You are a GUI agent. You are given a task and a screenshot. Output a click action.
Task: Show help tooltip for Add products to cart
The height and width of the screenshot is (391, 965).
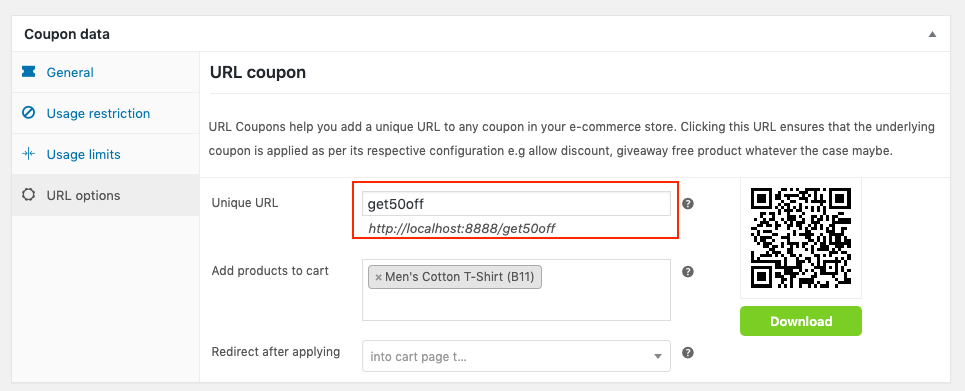coord(688,272)
